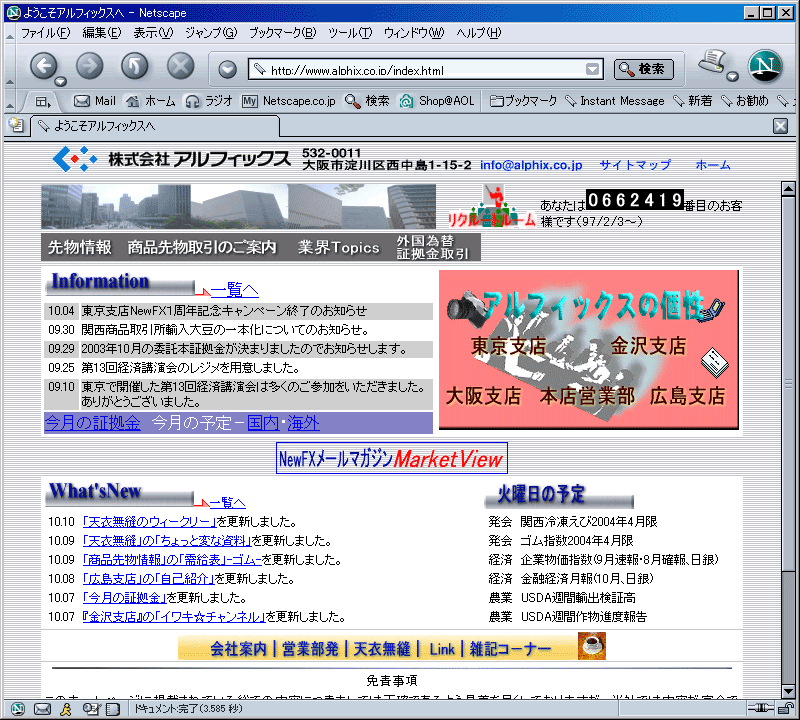Viewport: 800px width, 720px height.
Task: Open 外国為替証拠金取引 in navigation bar
Action: tap(433, 247)
